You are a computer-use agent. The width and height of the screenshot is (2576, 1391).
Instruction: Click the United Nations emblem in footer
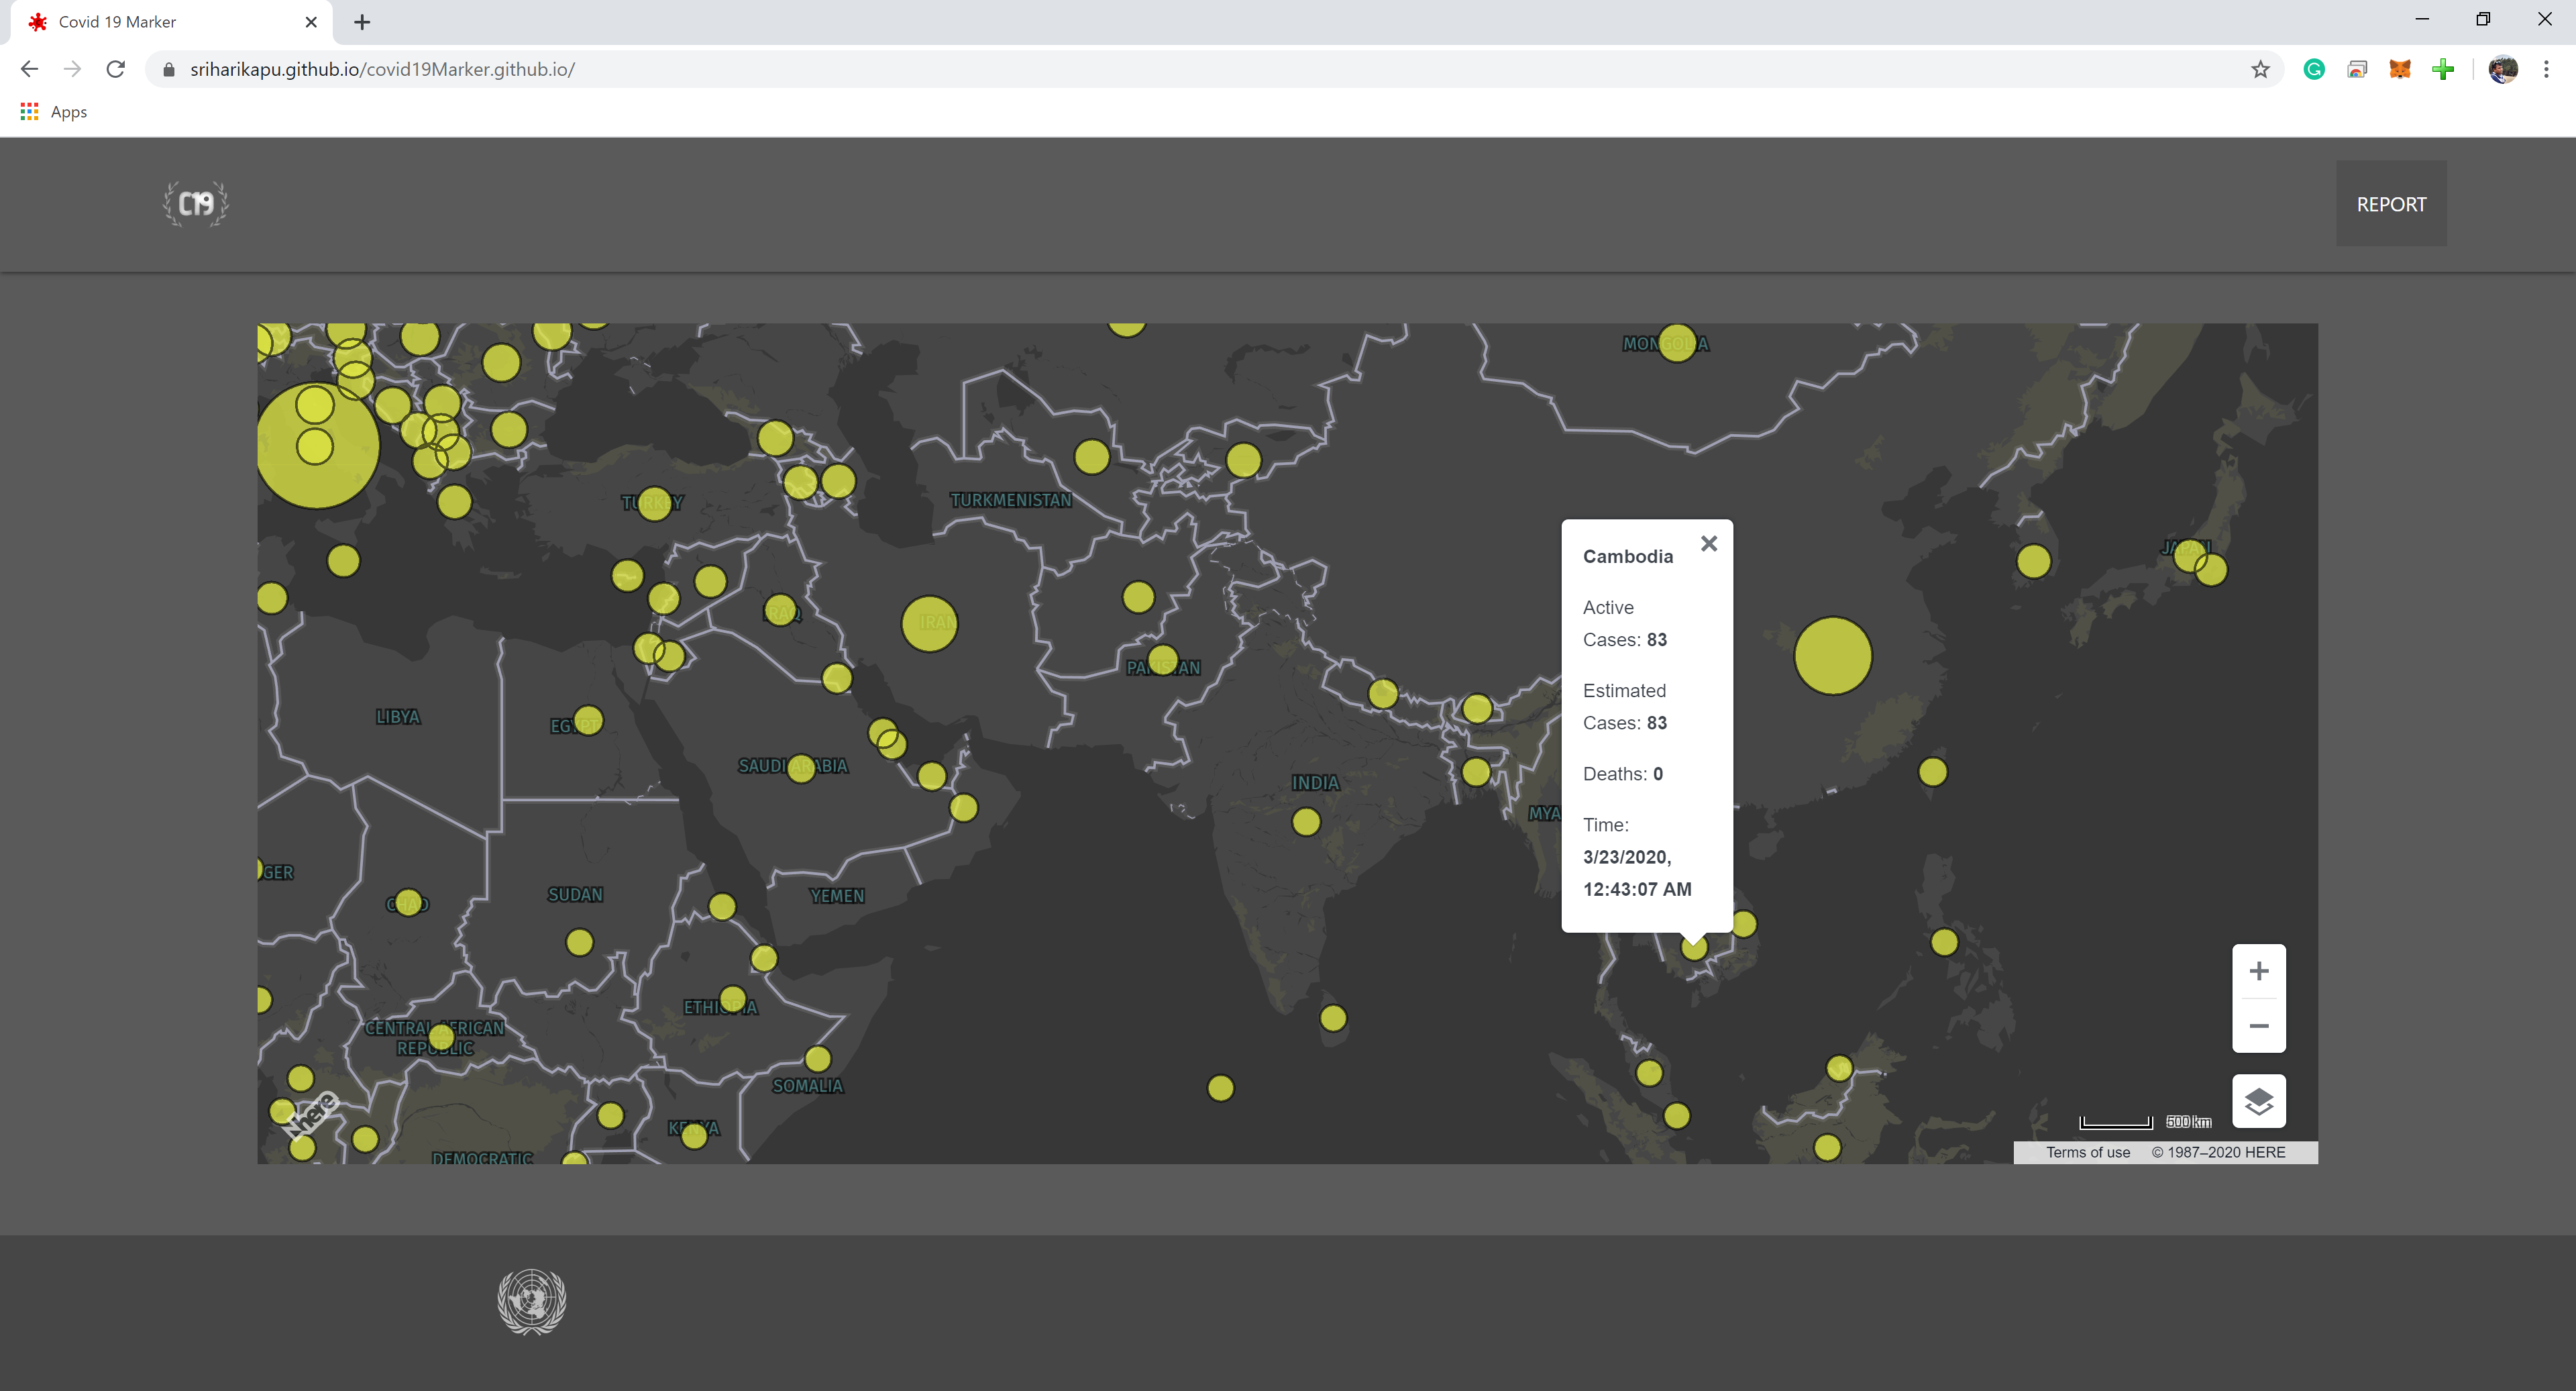pyautogui.click(x=532, y=1301)
